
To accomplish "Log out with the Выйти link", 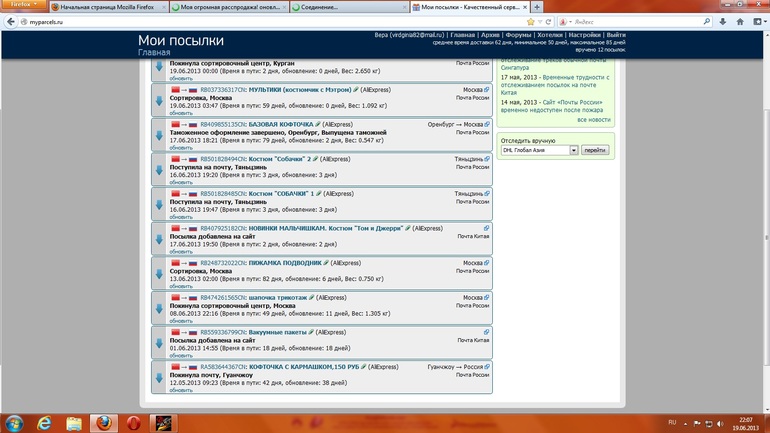I will point(616,35).
